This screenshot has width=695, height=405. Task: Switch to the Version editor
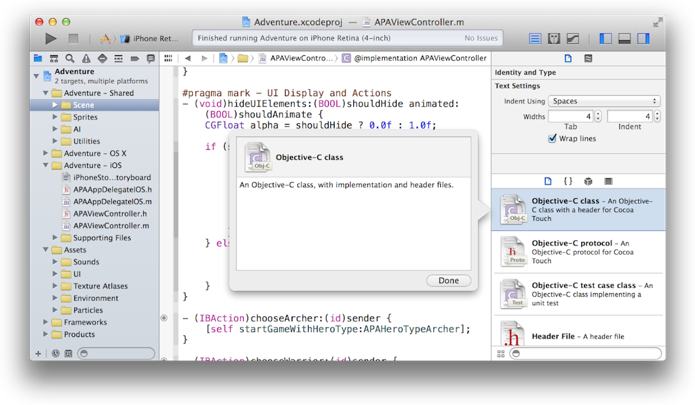tap(573, 39)
